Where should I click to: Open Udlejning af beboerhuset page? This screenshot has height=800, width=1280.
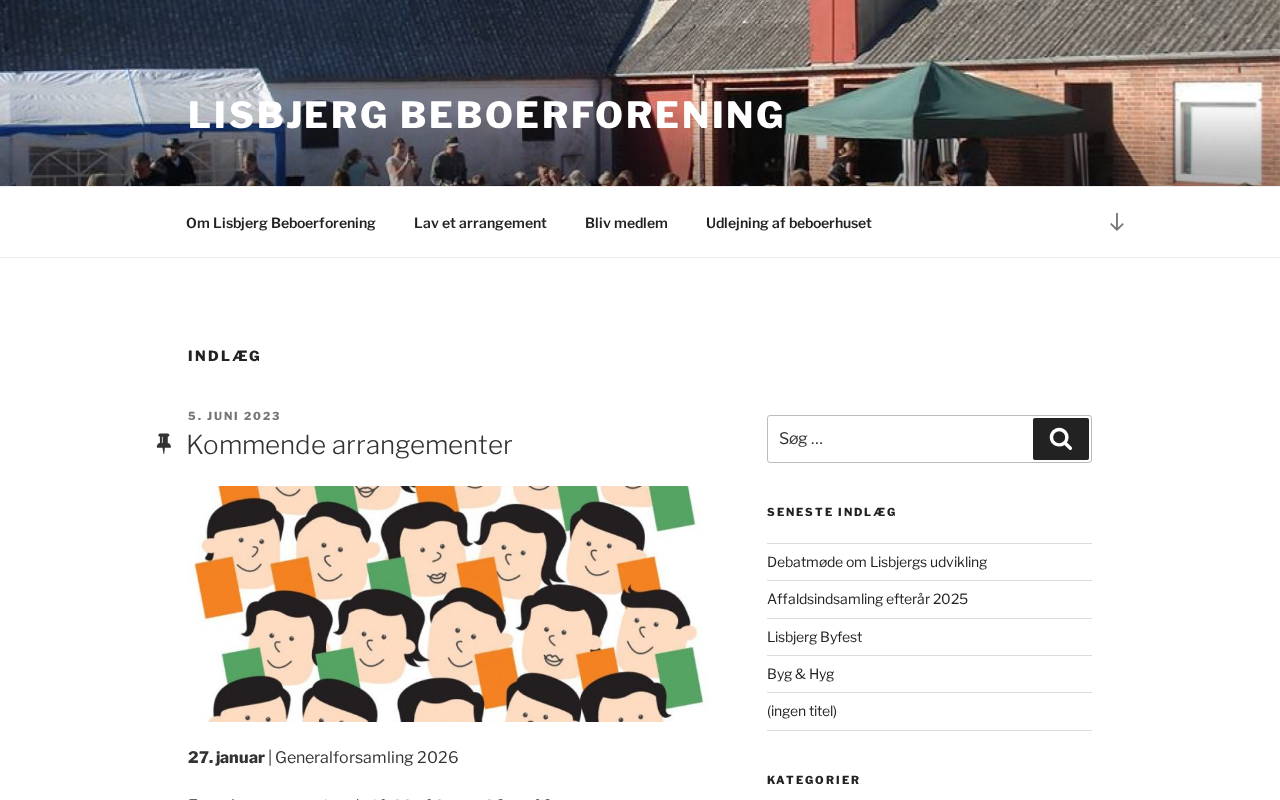pyautogui.click(x=789, y=223)
